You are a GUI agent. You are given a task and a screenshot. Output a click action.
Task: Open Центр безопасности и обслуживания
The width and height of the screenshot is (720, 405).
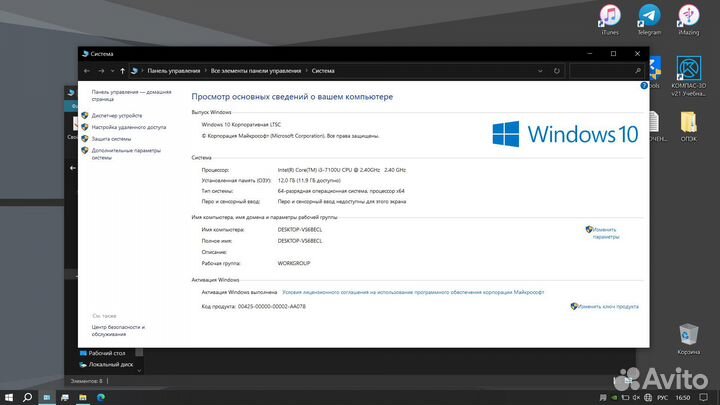coord(118,331)
